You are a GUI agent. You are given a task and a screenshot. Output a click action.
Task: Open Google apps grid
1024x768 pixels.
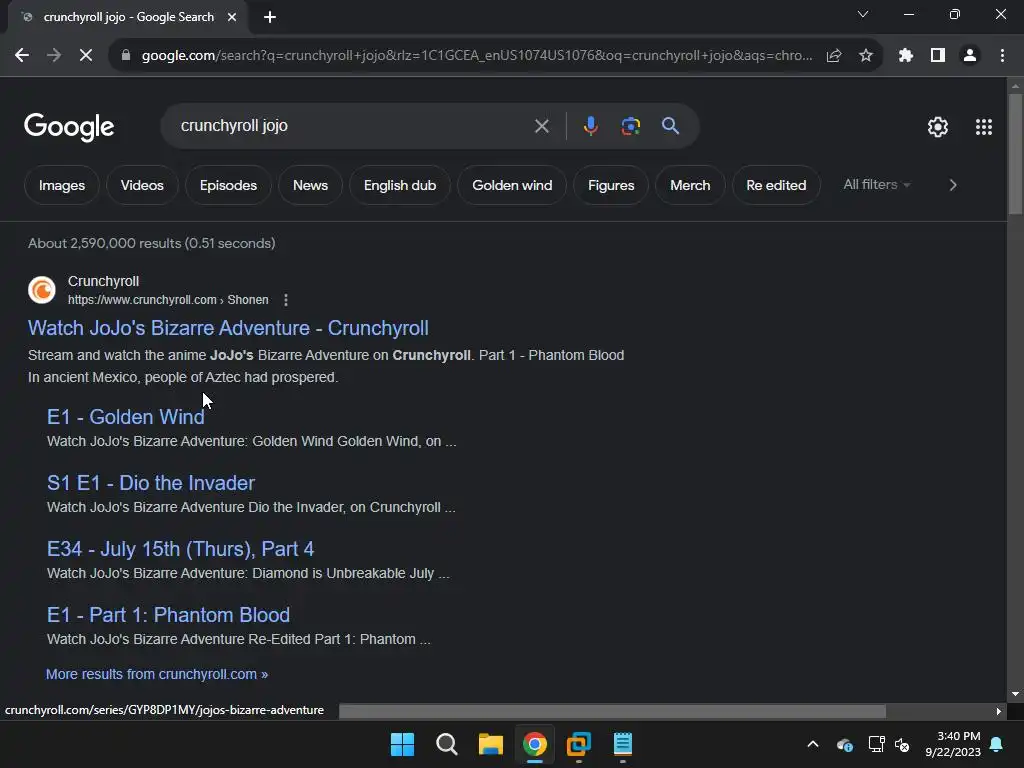coord(984,127)
